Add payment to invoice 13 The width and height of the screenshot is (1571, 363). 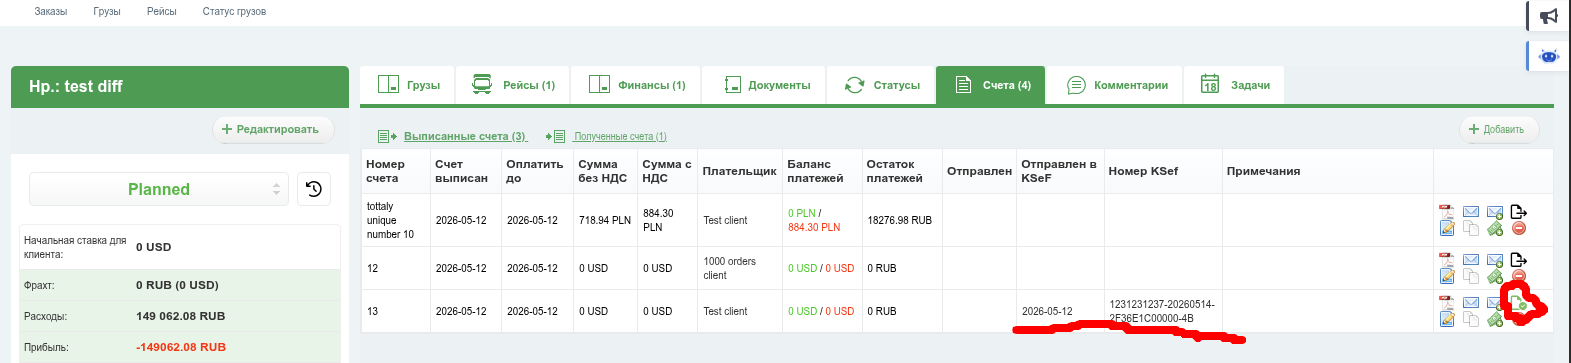click(1494, 319)
